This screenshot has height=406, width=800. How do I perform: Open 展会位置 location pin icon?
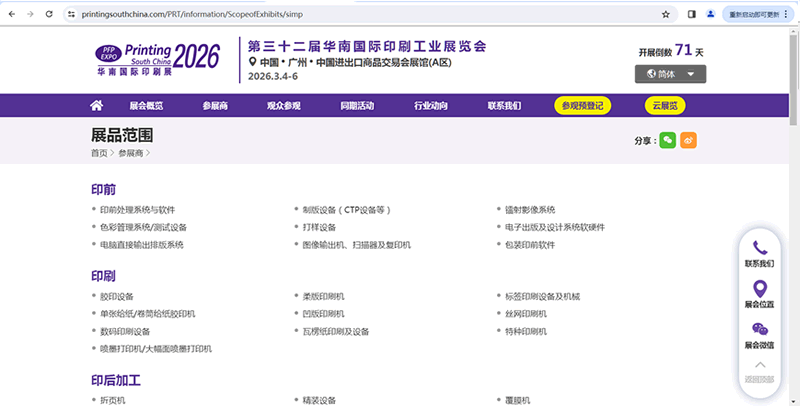(x=759, y=290)
